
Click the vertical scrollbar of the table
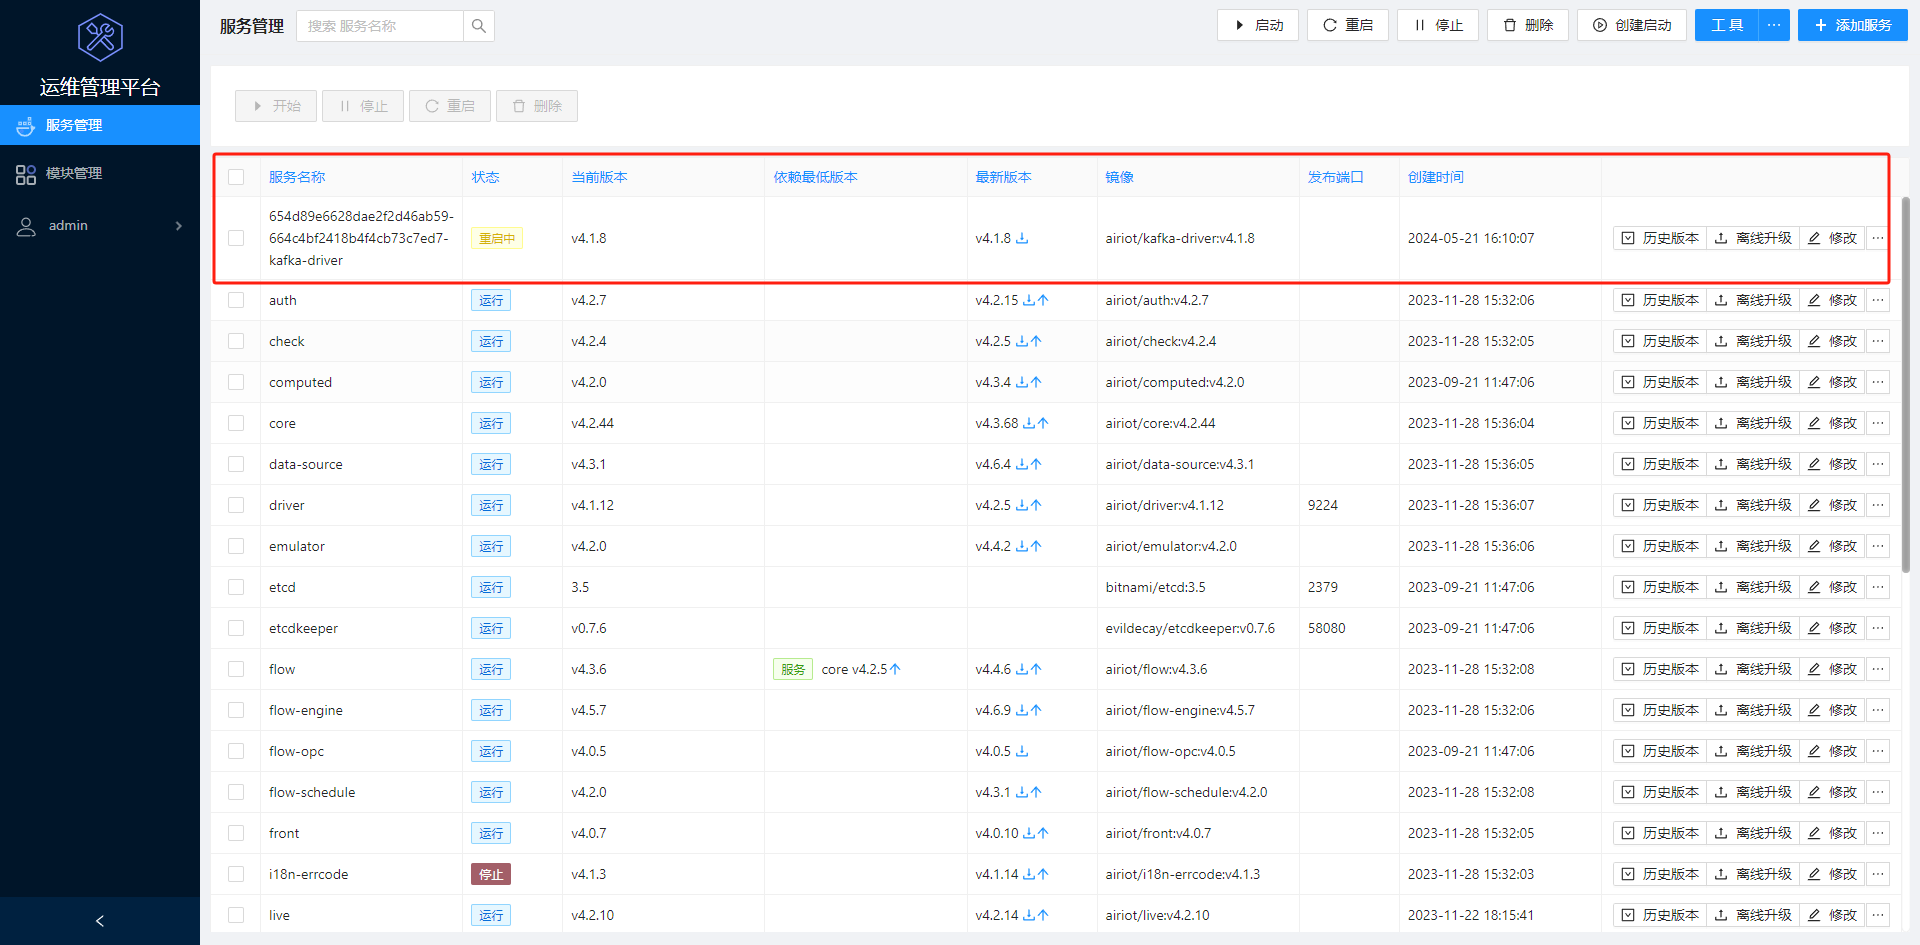pos(1906,385)
